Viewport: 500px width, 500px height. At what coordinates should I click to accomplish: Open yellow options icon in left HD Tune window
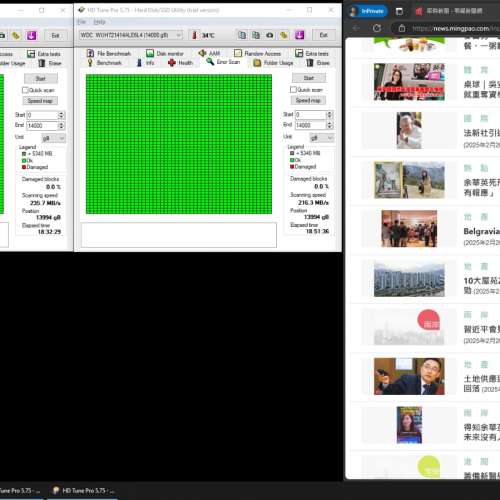coord(16,35)
